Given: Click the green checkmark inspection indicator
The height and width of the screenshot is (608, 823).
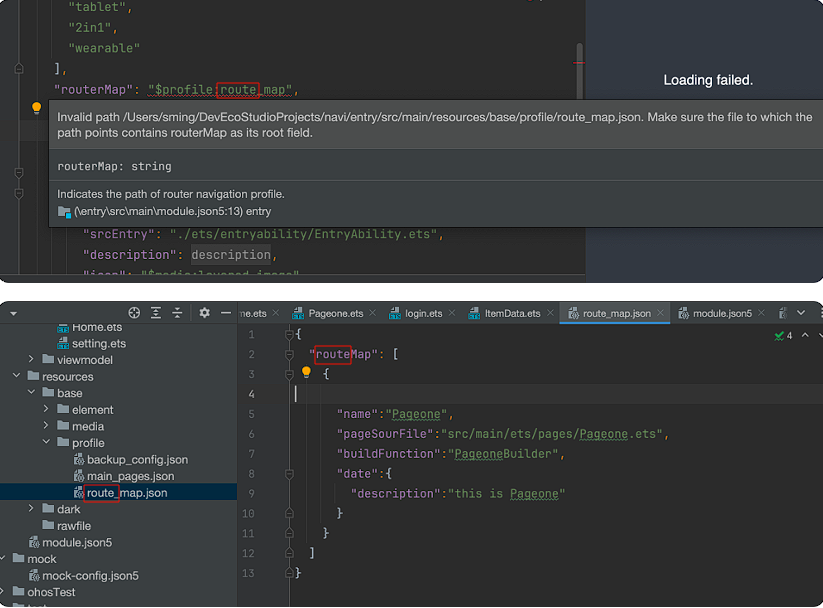Looking at the screenshot, I should point(779,335).
